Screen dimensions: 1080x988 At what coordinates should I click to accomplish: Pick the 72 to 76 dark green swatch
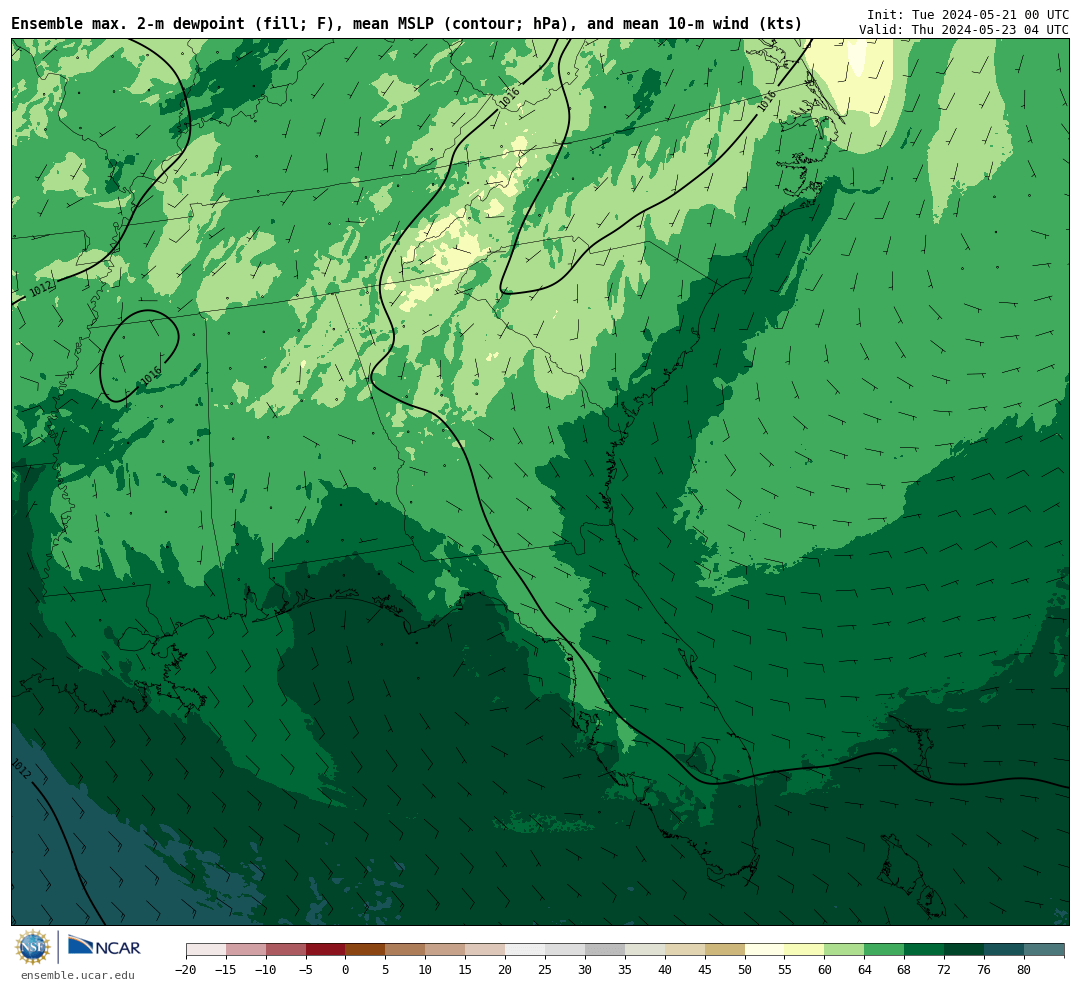click(965, 950)
